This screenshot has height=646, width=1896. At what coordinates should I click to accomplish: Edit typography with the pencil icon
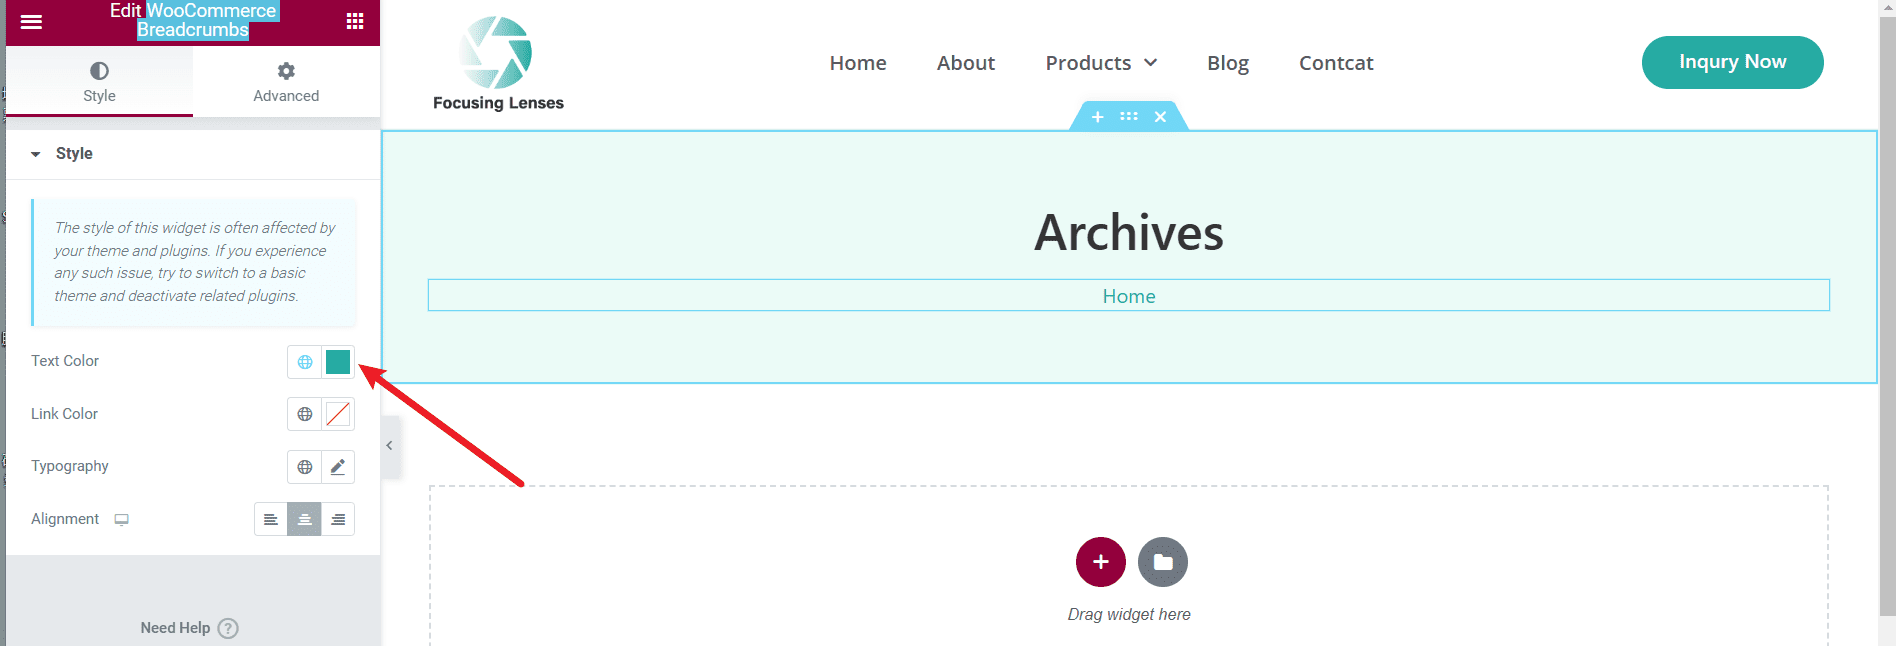[x=338, y=467]
